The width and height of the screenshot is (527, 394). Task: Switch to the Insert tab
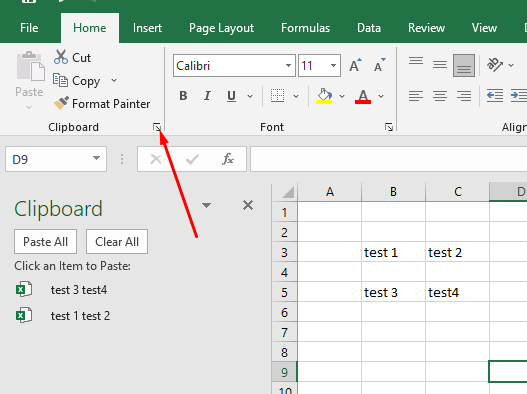pyautogui.click(x=147, y=28)
